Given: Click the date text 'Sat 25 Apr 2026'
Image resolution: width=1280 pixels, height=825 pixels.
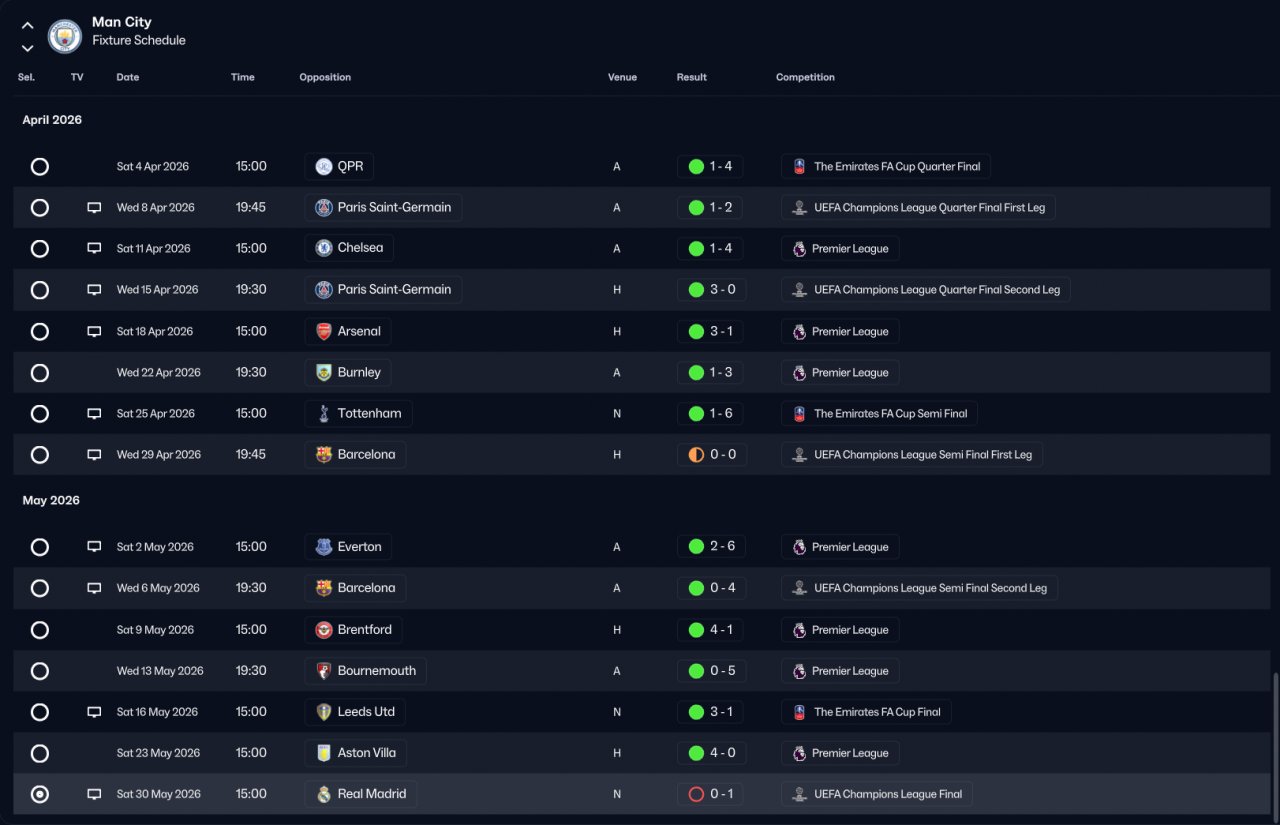Looking at the screenshot, I should [158, 413].
